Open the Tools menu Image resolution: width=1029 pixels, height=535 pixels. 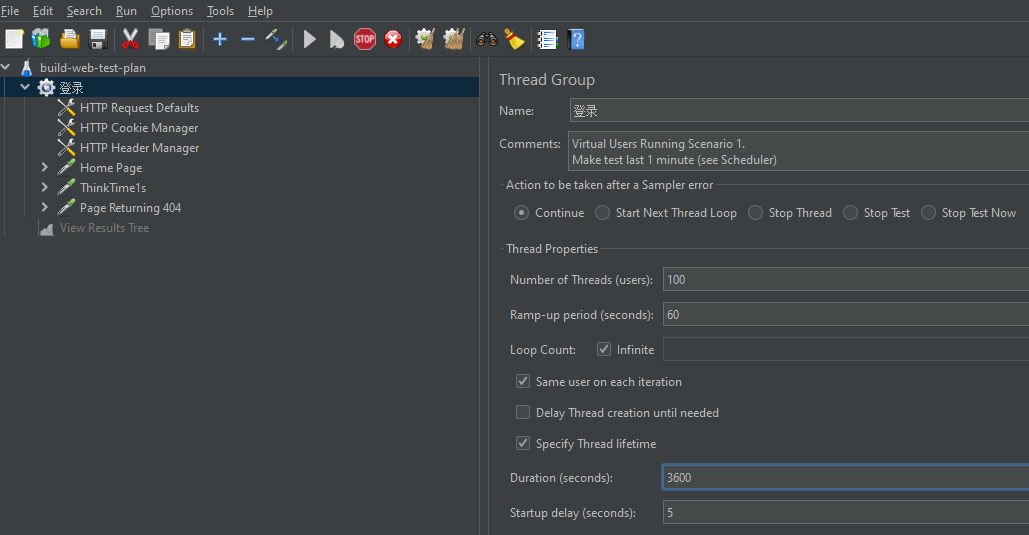[220, 11]
